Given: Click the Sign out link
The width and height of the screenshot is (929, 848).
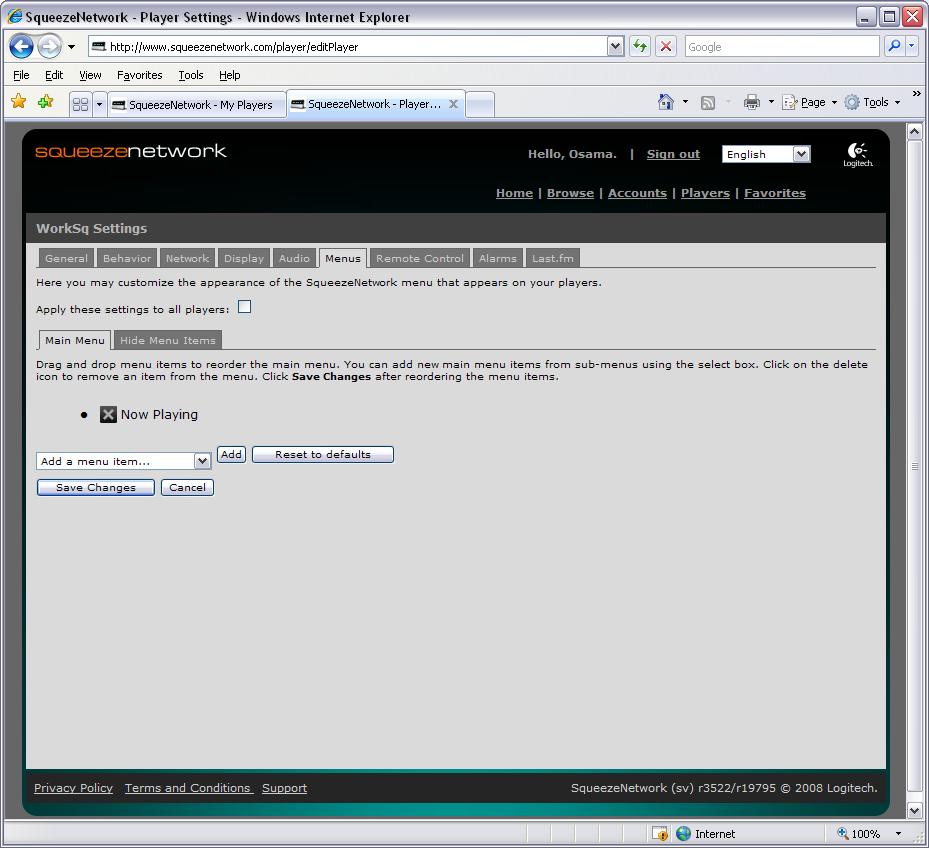Looking at the screenshot, I should point(673,154).
